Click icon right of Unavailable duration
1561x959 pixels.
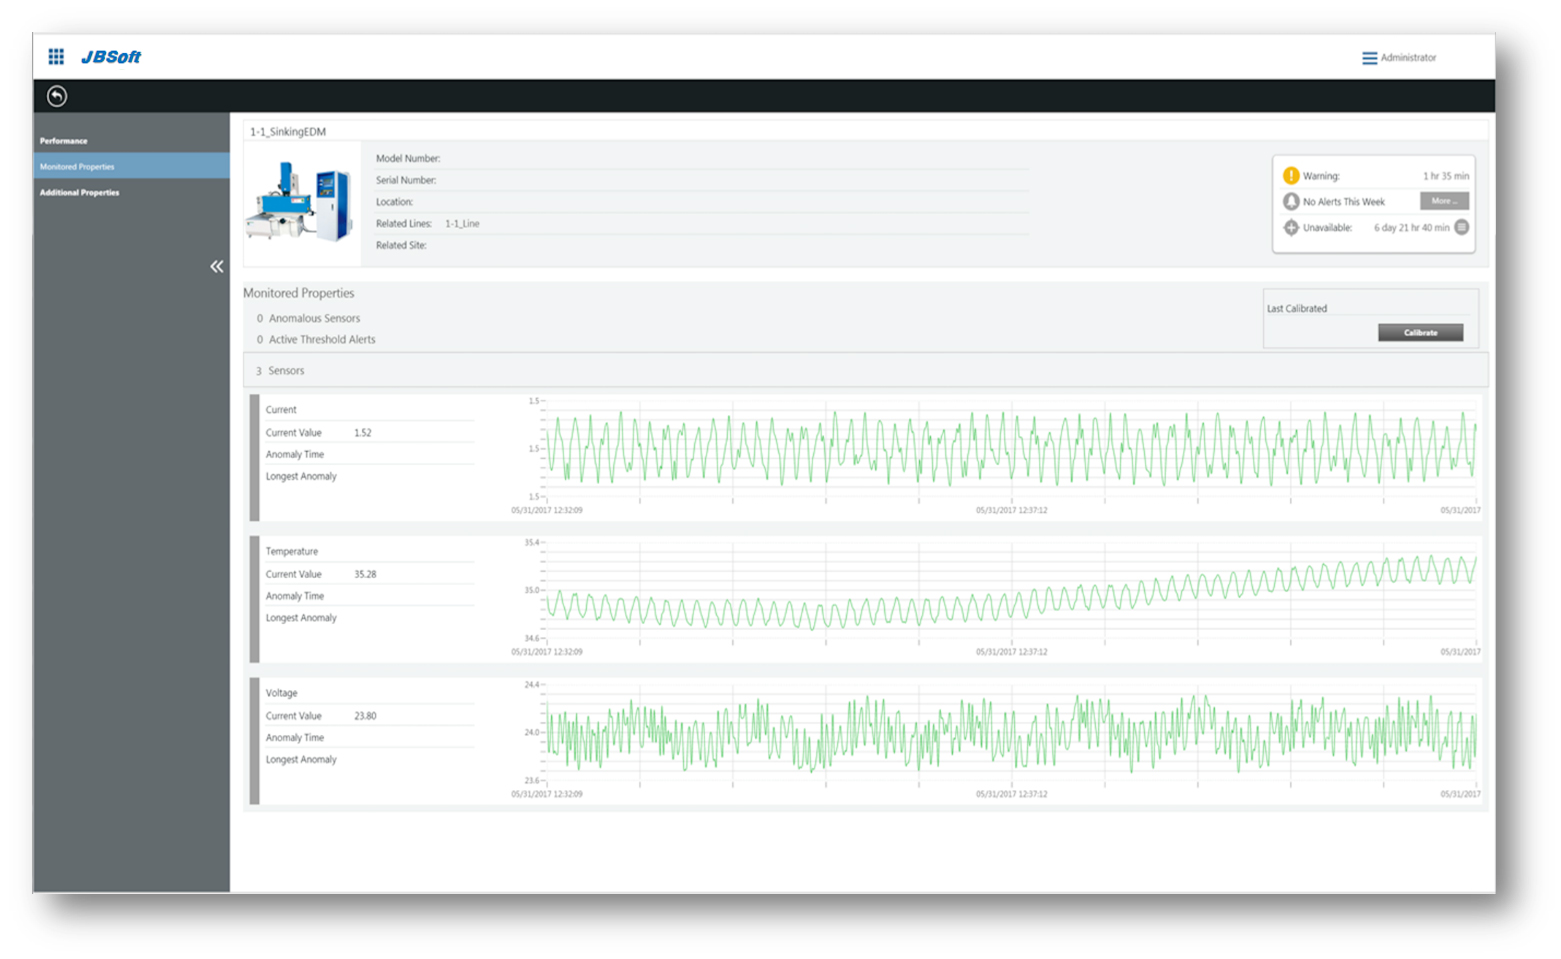[x=1462, y=227]
